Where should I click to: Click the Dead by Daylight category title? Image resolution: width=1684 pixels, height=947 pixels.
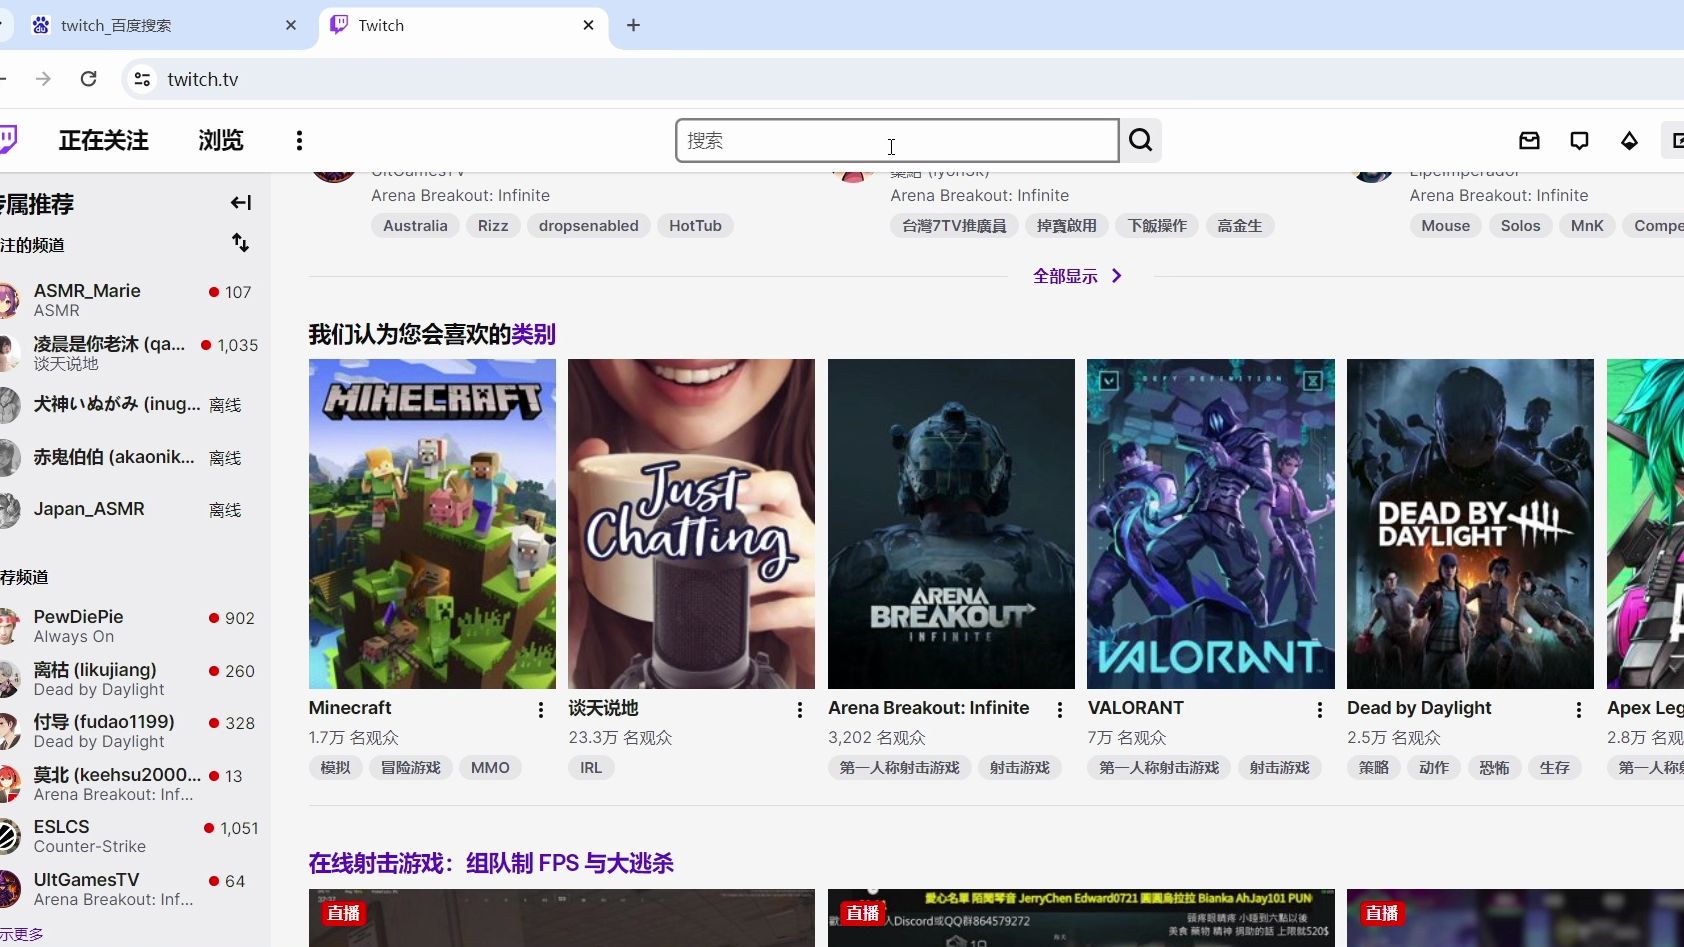(1419, 708)
